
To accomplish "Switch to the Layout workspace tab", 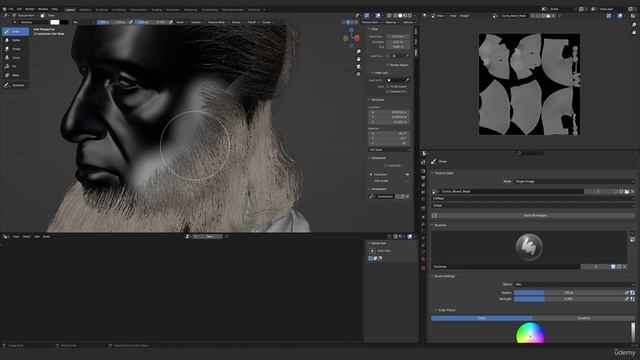I will coord(70,9).
